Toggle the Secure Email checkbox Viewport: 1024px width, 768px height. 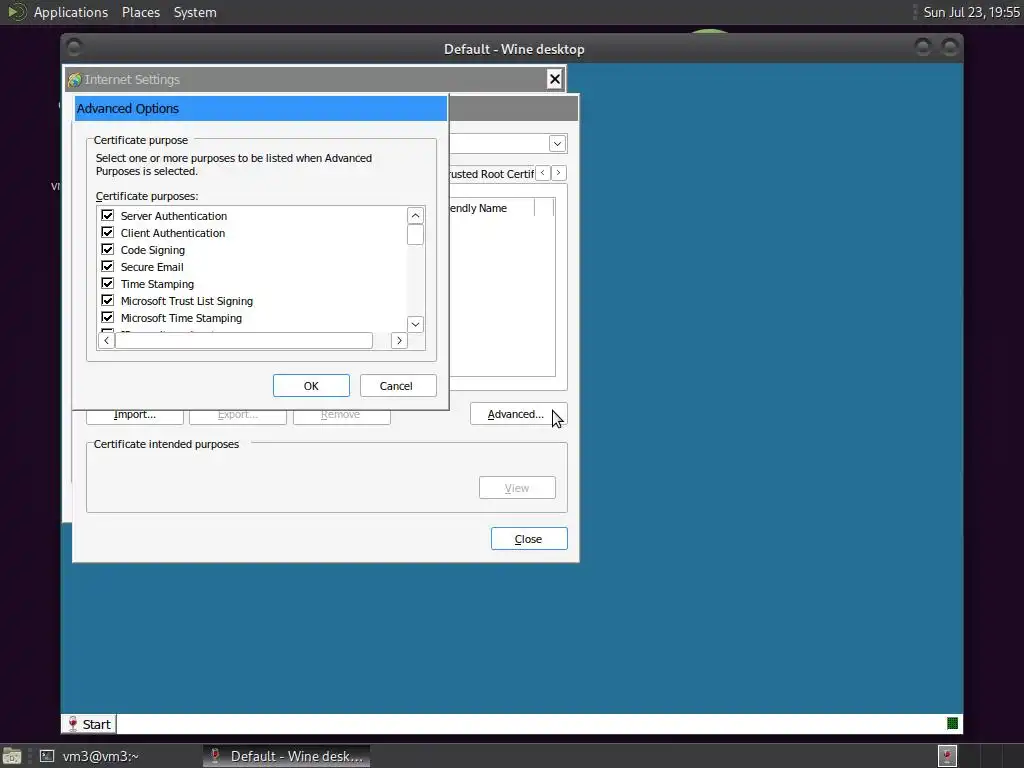(x=108, y=266)
